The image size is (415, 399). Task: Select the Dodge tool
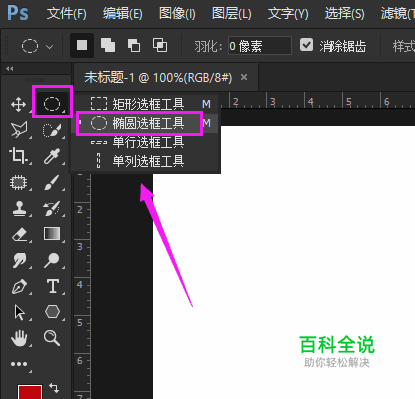pyautogui.click(x=52, y=260)
